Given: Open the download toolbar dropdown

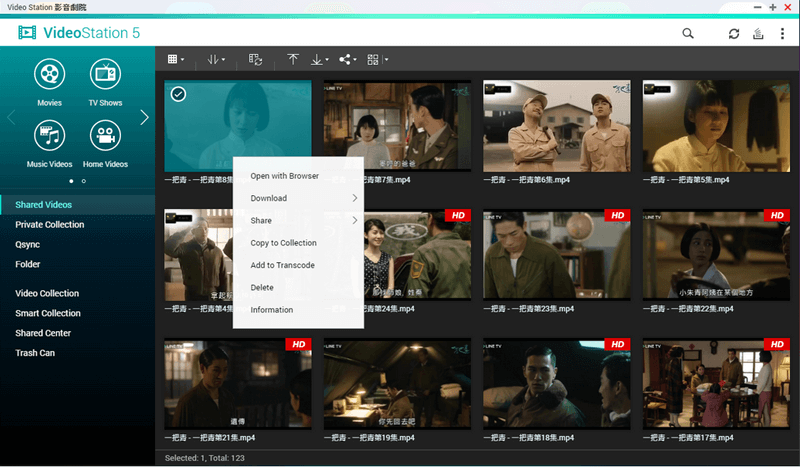Looking at the screenshot, I should pyautogui.click(x=319, y=60).
